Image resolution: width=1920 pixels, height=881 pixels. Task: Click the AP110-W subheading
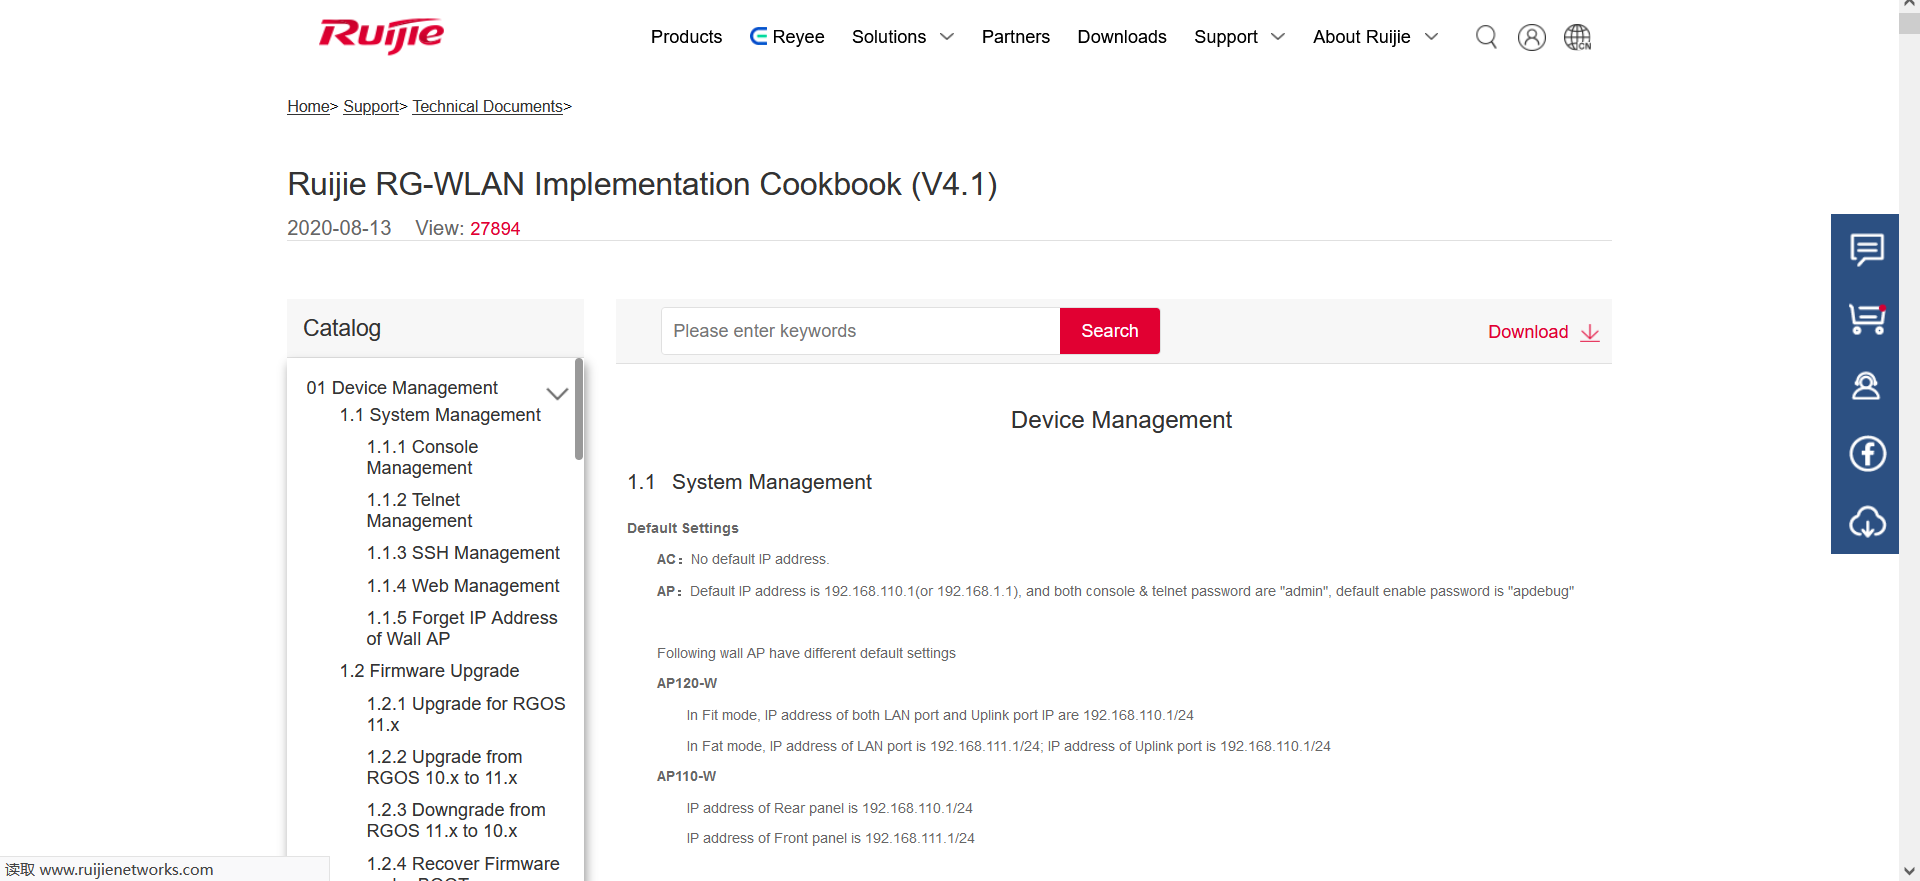pyautogui.click(x=686, y=776)
